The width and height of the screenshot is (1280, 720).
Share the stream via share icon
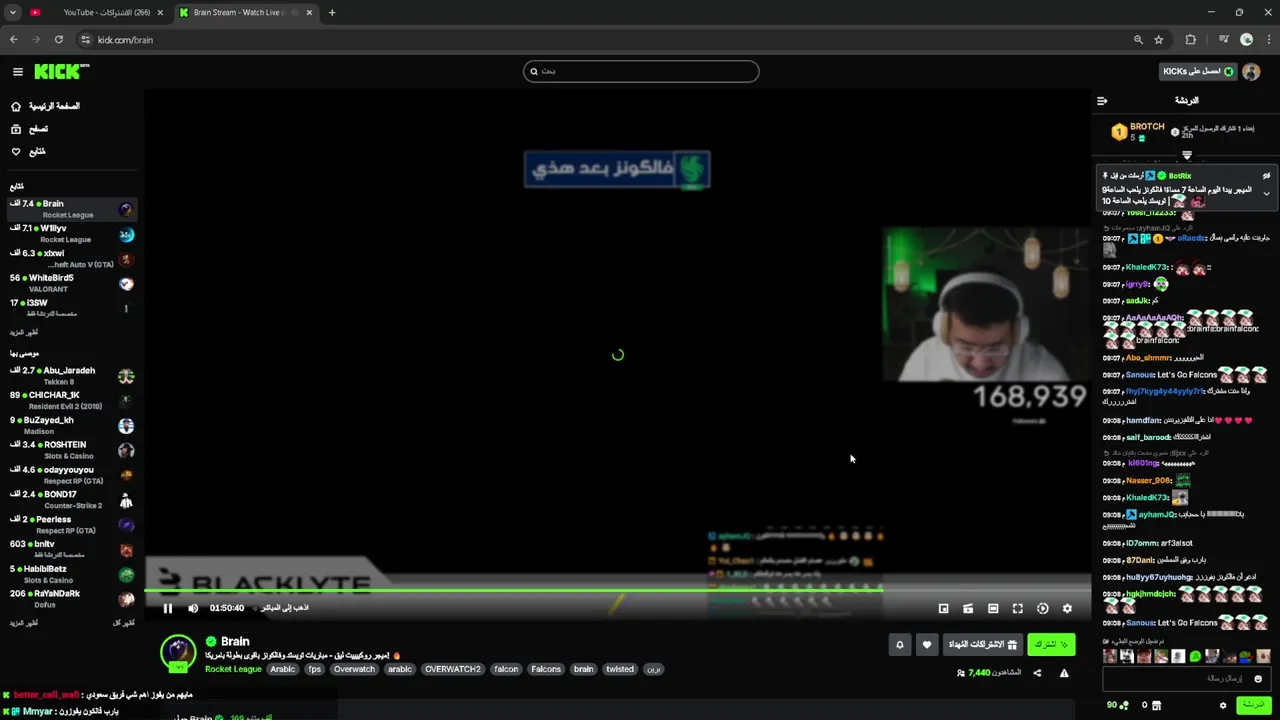[1037, 673]
